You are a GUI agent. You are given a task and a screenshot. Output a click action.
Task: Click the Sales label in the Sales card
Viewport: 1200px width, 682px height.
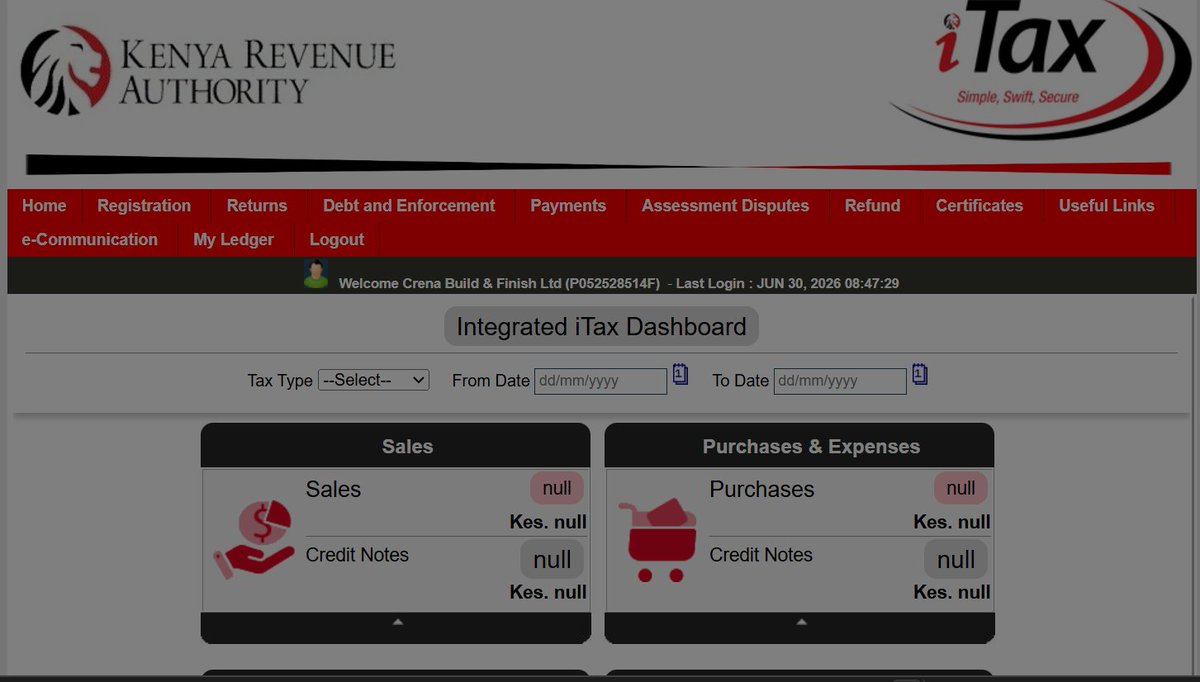[x=333, y=490]
